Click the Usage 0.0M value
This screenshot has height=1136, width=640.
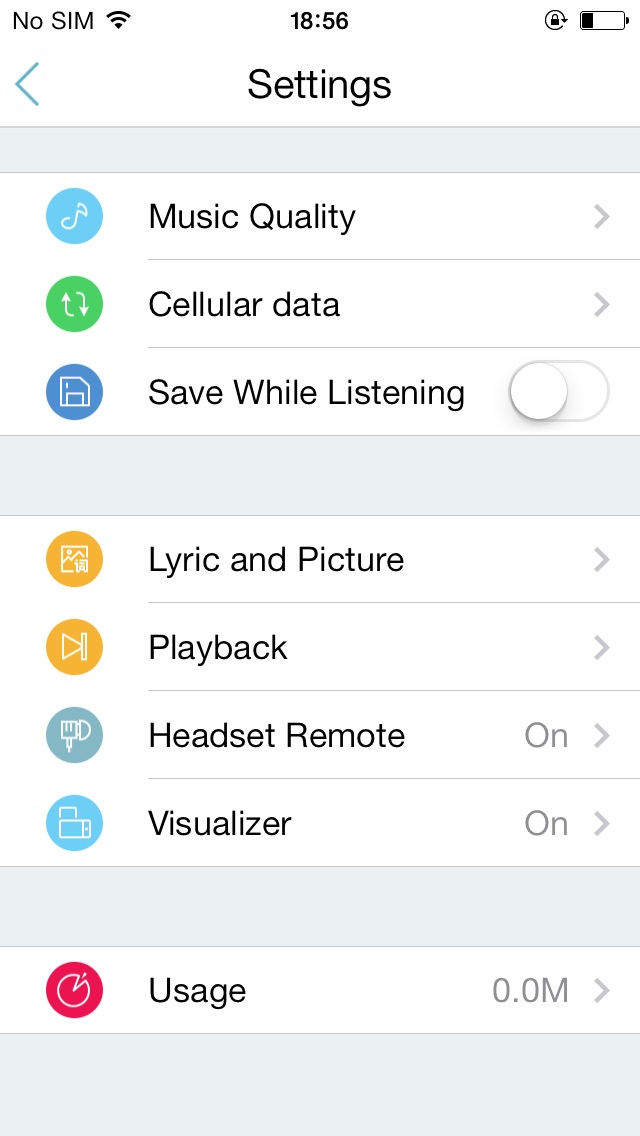pos(530,991)
